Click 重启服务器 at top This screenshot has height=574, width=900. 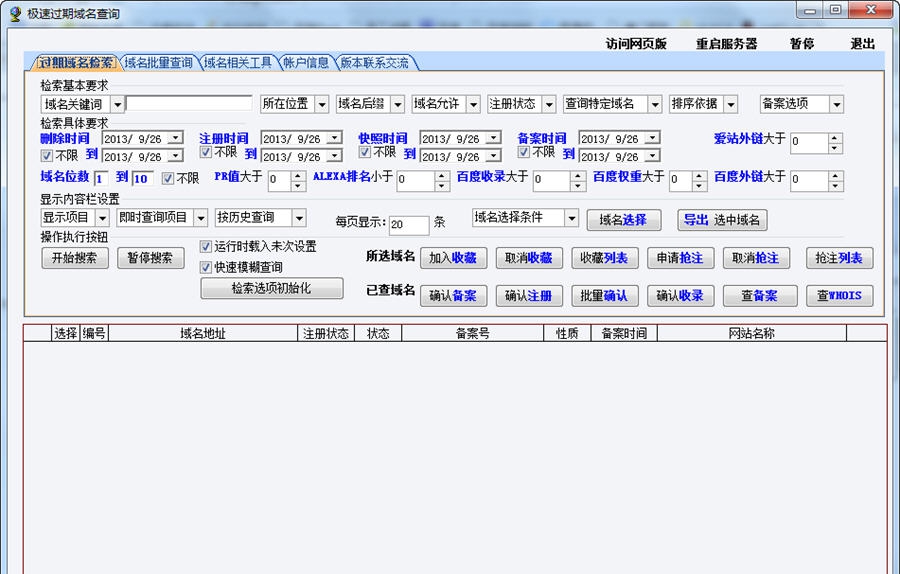coord(727,44)
